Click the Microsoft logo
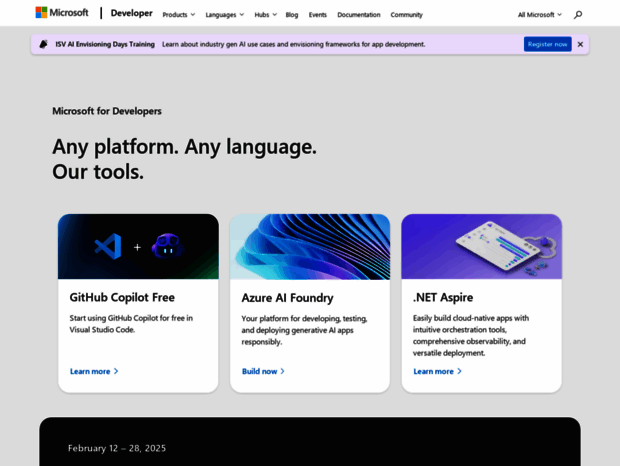This screenshot has width=620, height=466. [62, 13]
